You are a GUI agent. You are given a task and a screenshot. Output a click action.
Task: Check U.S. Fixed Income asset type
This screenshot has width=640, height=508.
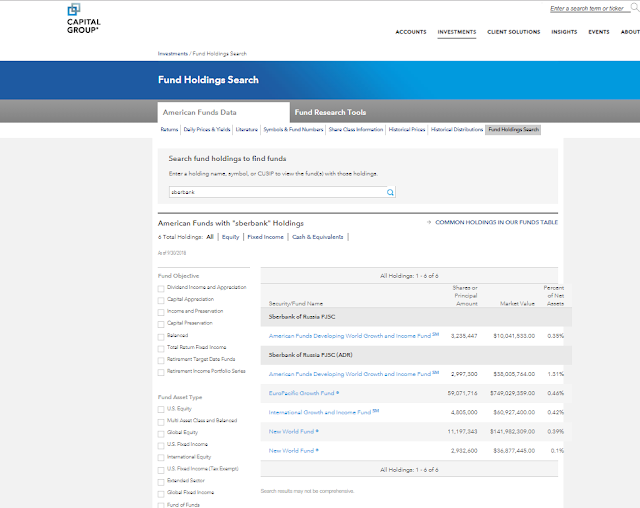(161, 445)
